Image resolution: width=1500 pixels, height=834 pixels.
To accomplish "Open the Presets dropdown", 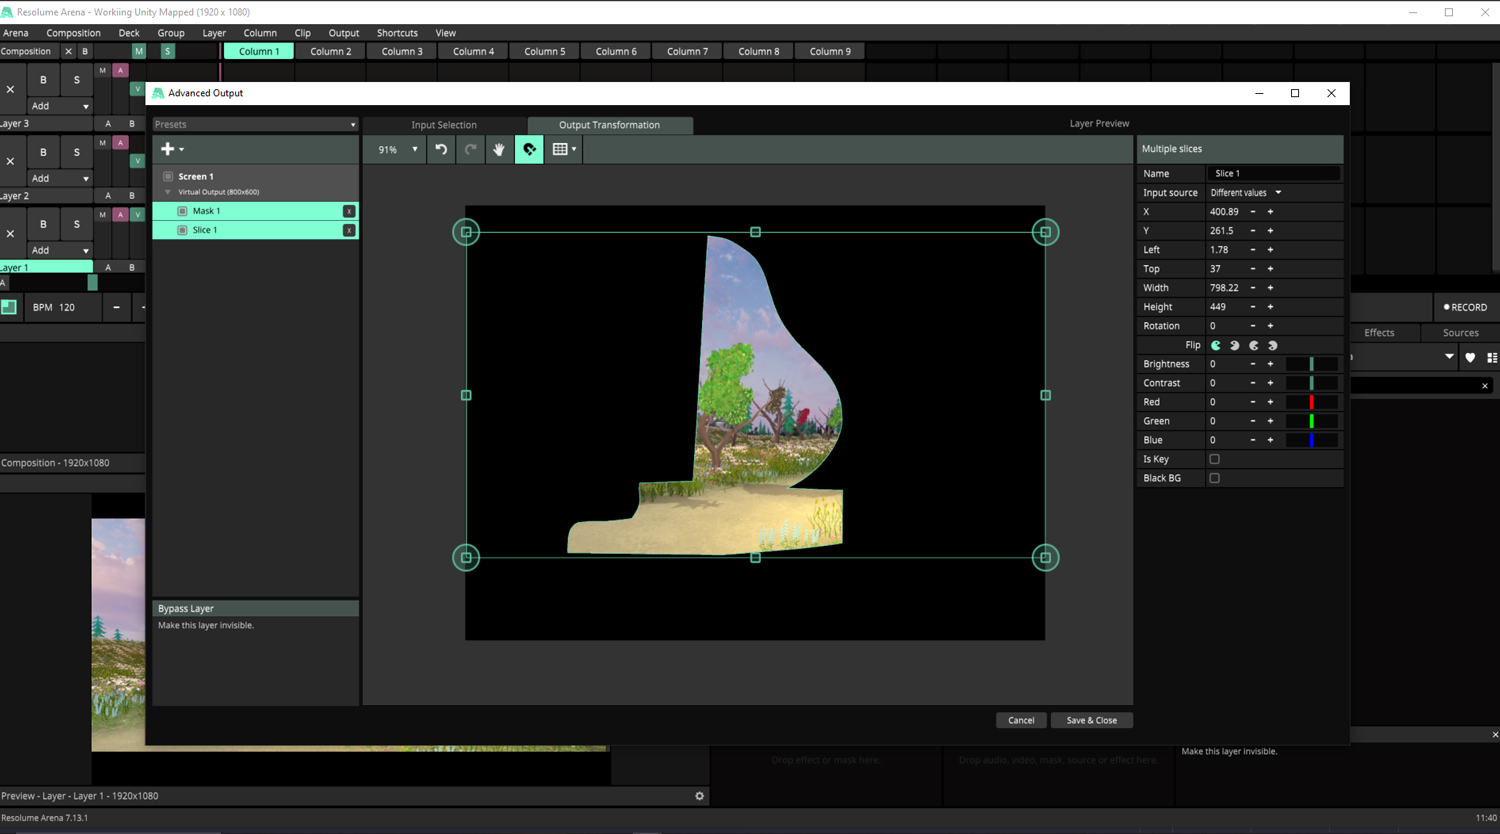I will [255, 124].
